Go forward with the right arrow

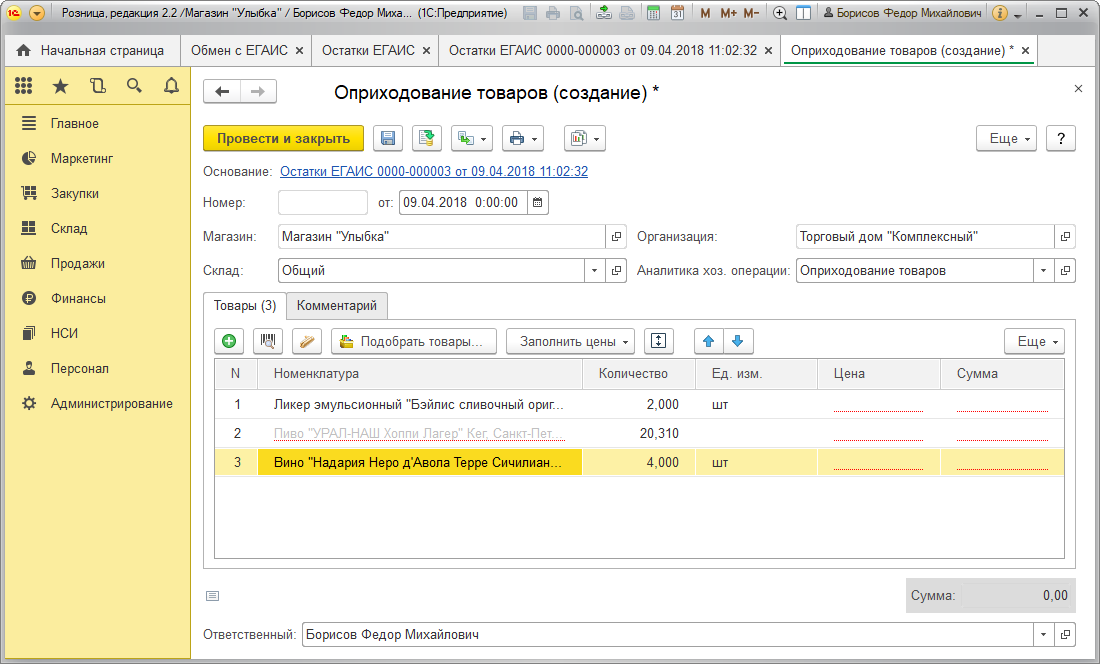pyautogui.click(x=258, y=92)
